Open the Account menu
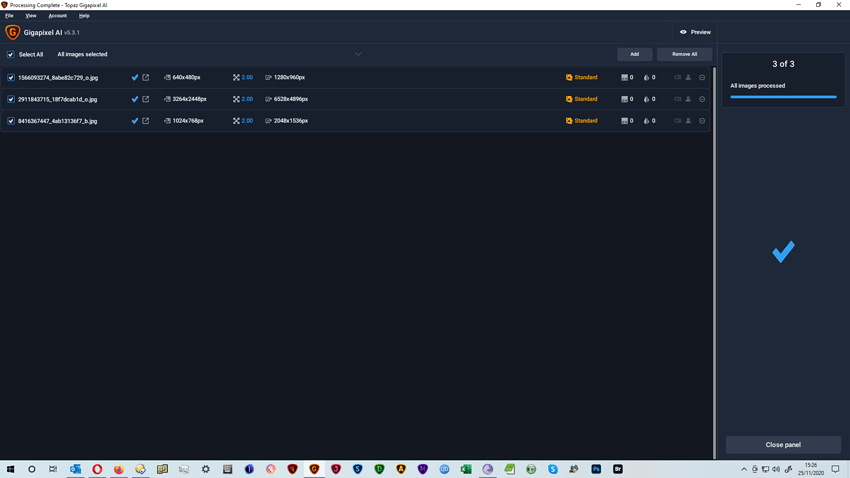Viewport: 850px width, 478px height. (57, 16)
